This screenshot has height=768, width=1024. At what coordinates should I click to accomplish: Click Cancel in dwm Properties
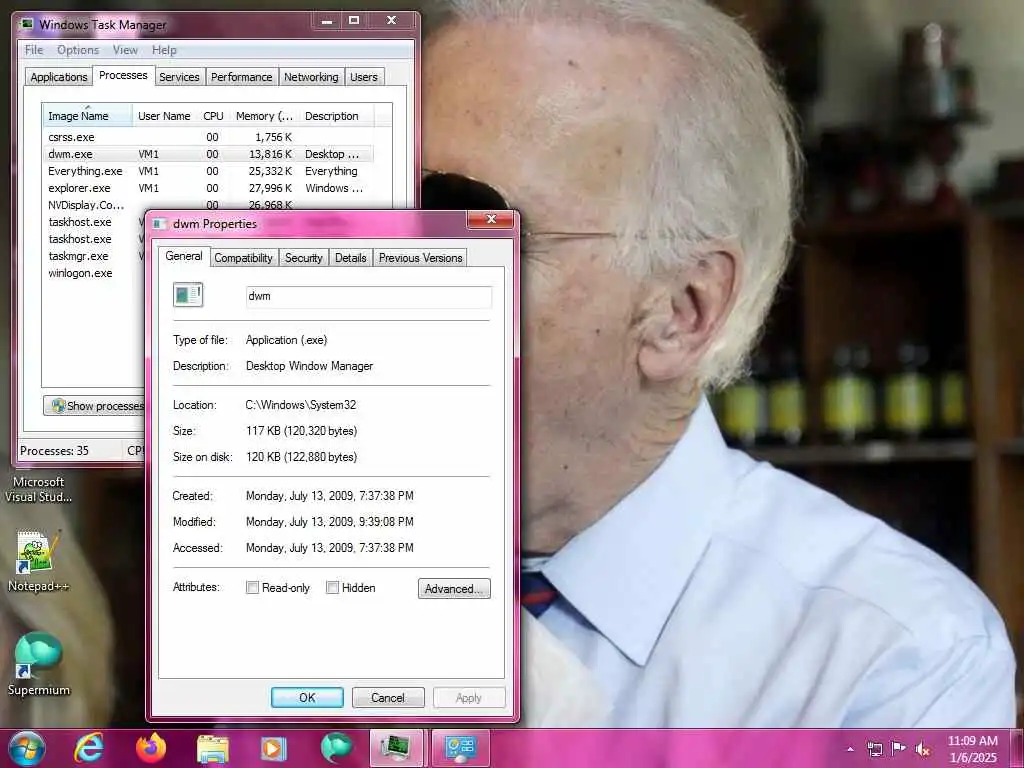point(388,697)
